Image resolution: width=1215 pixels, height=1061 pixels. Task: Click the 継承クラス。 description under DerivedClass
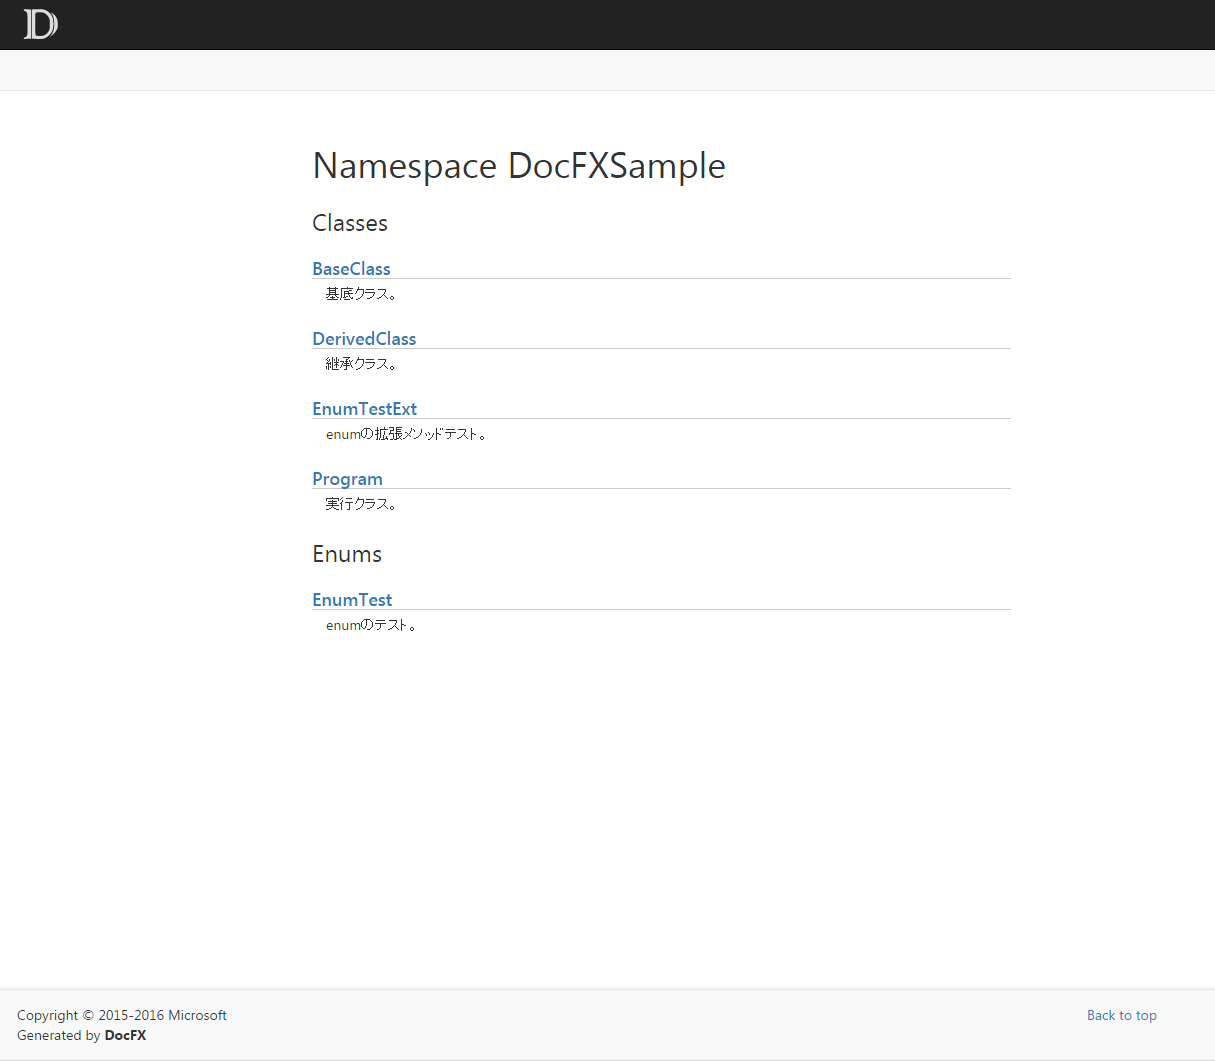pos(361,364)
